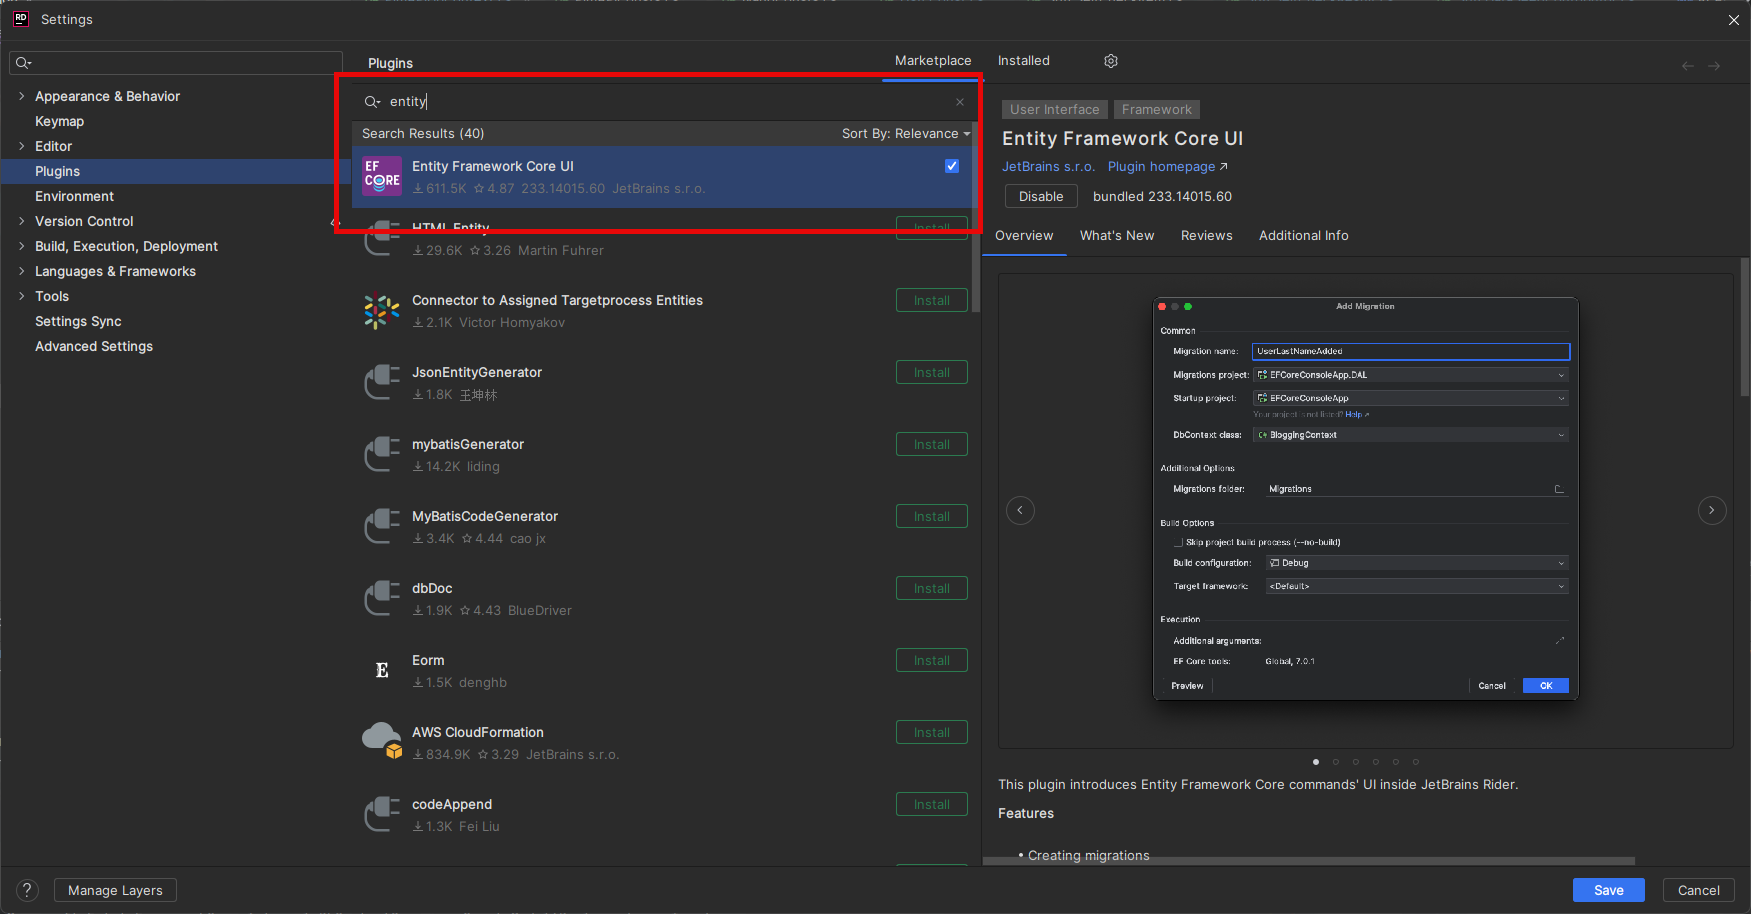The width and height of the screenshot is (1751, 914).
Task: Switch to the Installed tab
Action: click(1024, 61)
